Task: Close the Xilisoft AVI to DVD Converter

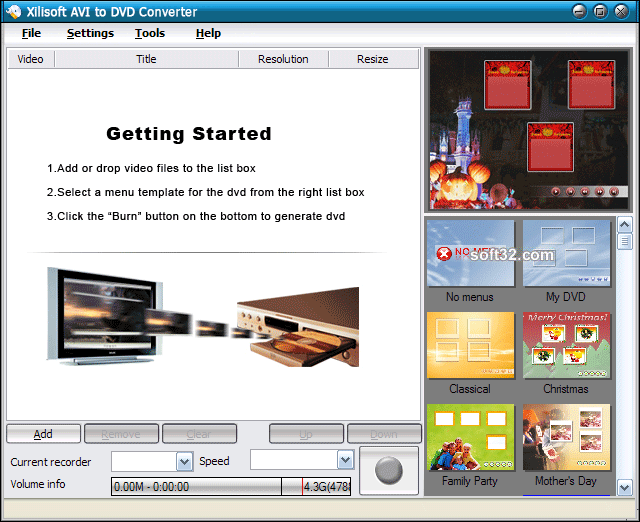Action: pos(621,11)
